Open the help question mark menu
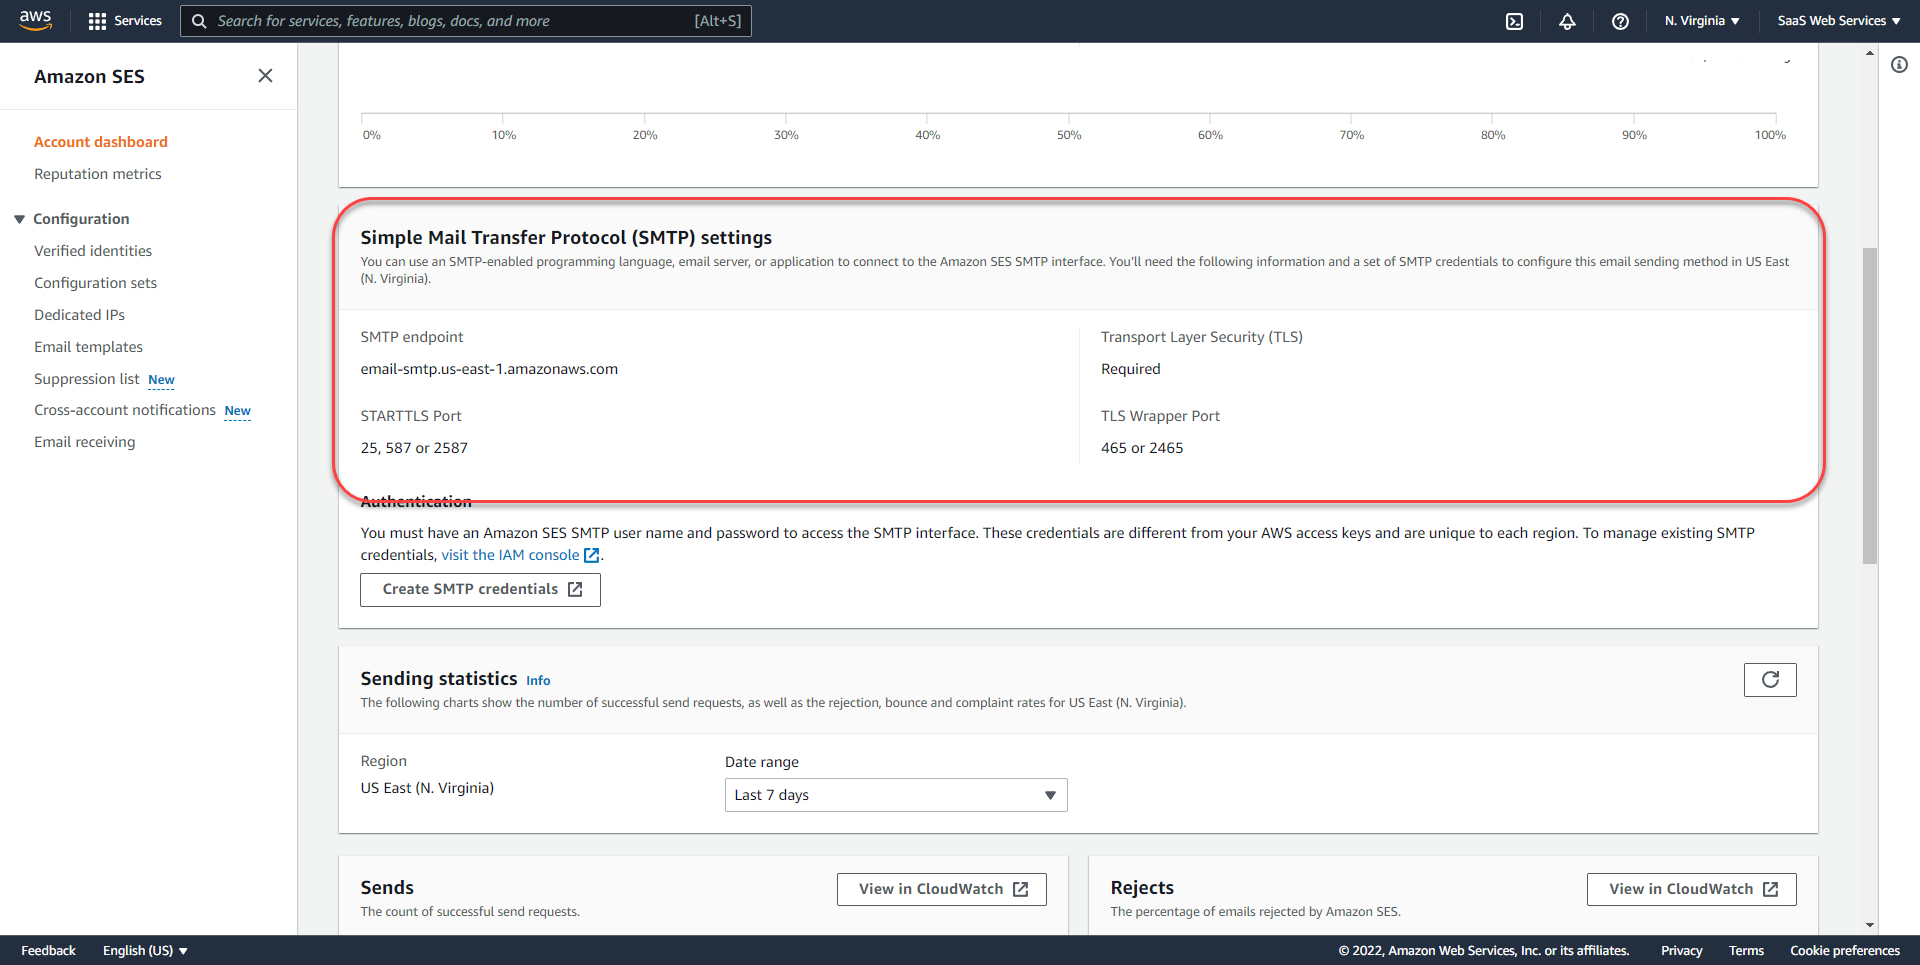The height and width of the screenshot is (965, 1920). tap(1620, 21)
